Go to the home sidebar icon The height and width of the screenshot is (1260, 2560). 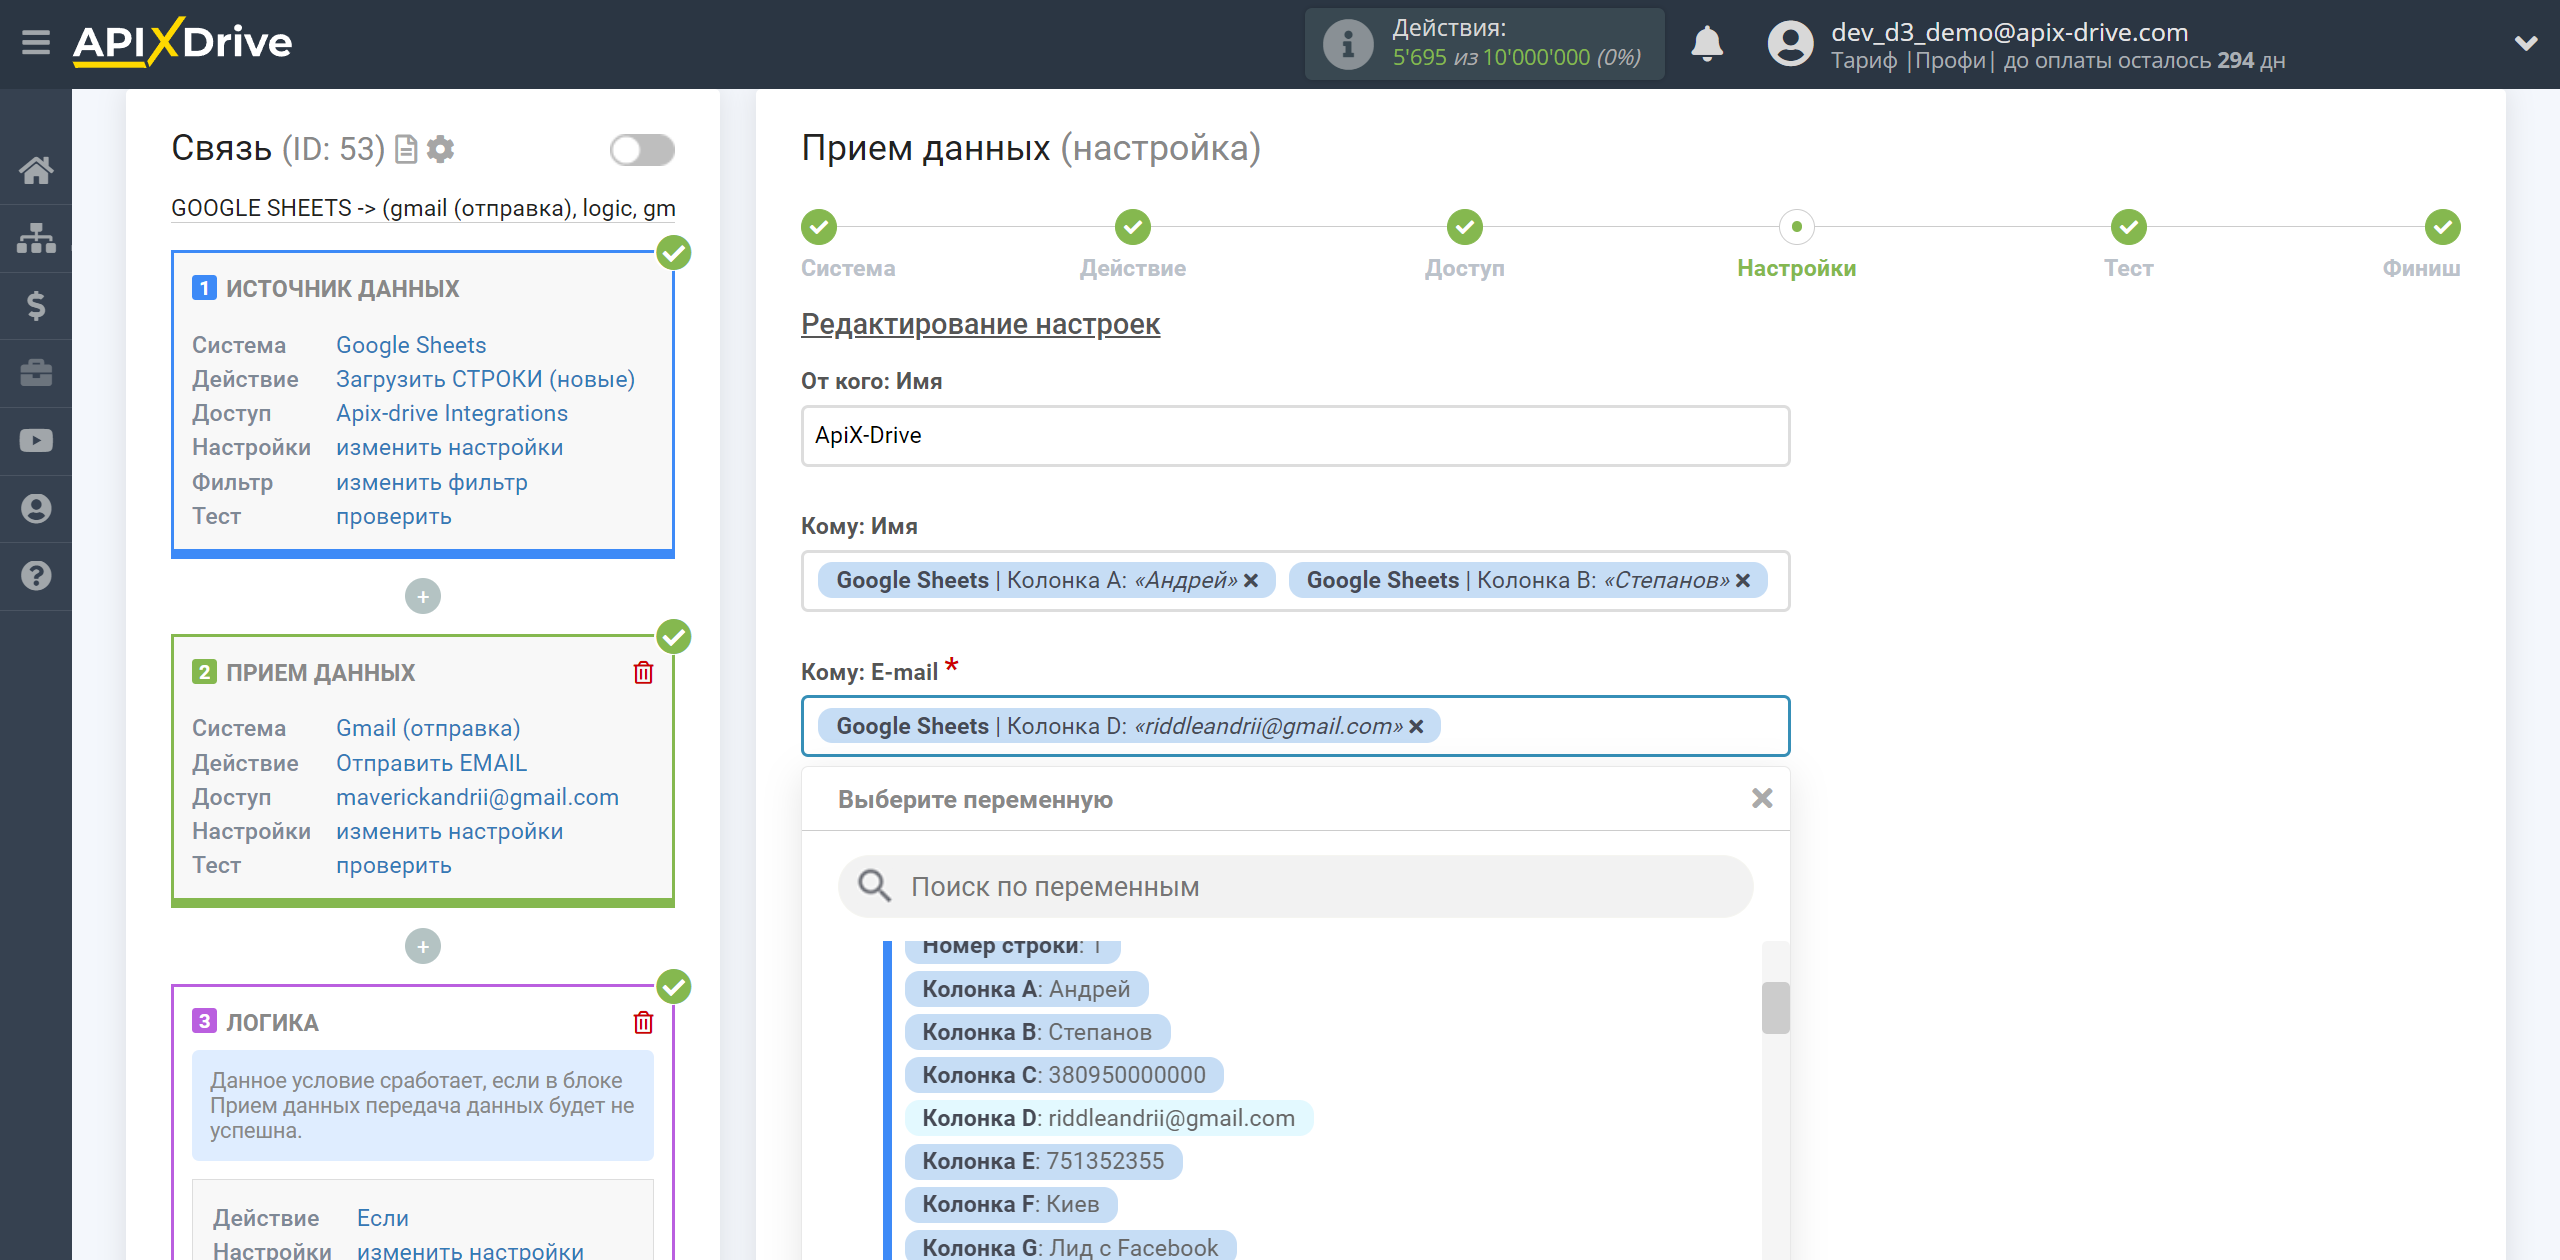pyautogui.click(x=36, y=170)
